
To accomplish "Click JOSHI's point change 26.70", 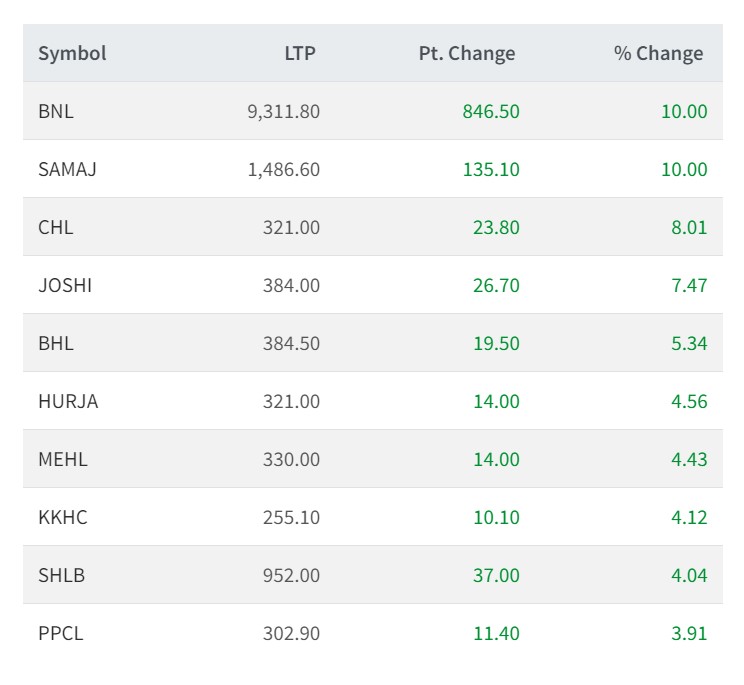I will (496, 285).
